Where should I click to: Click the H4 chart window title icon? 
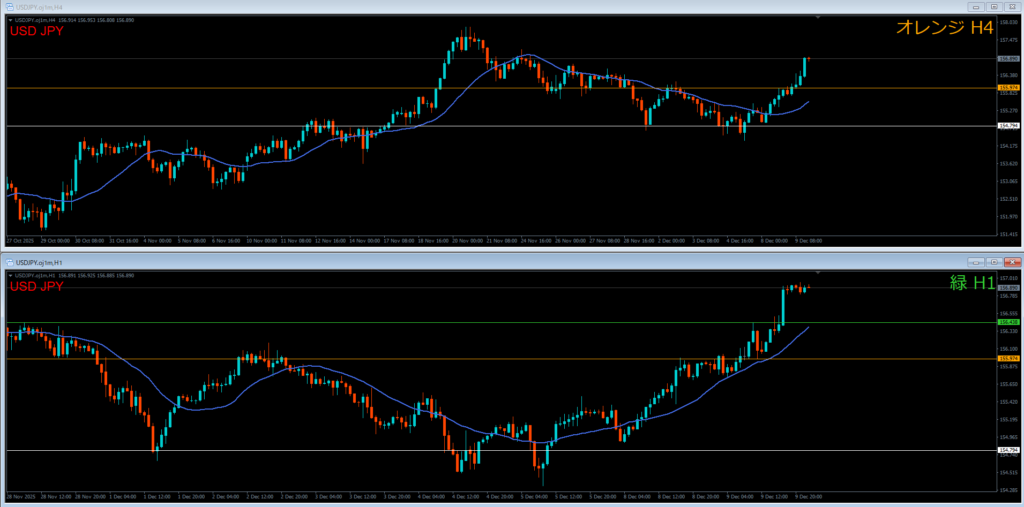[7, 6]
